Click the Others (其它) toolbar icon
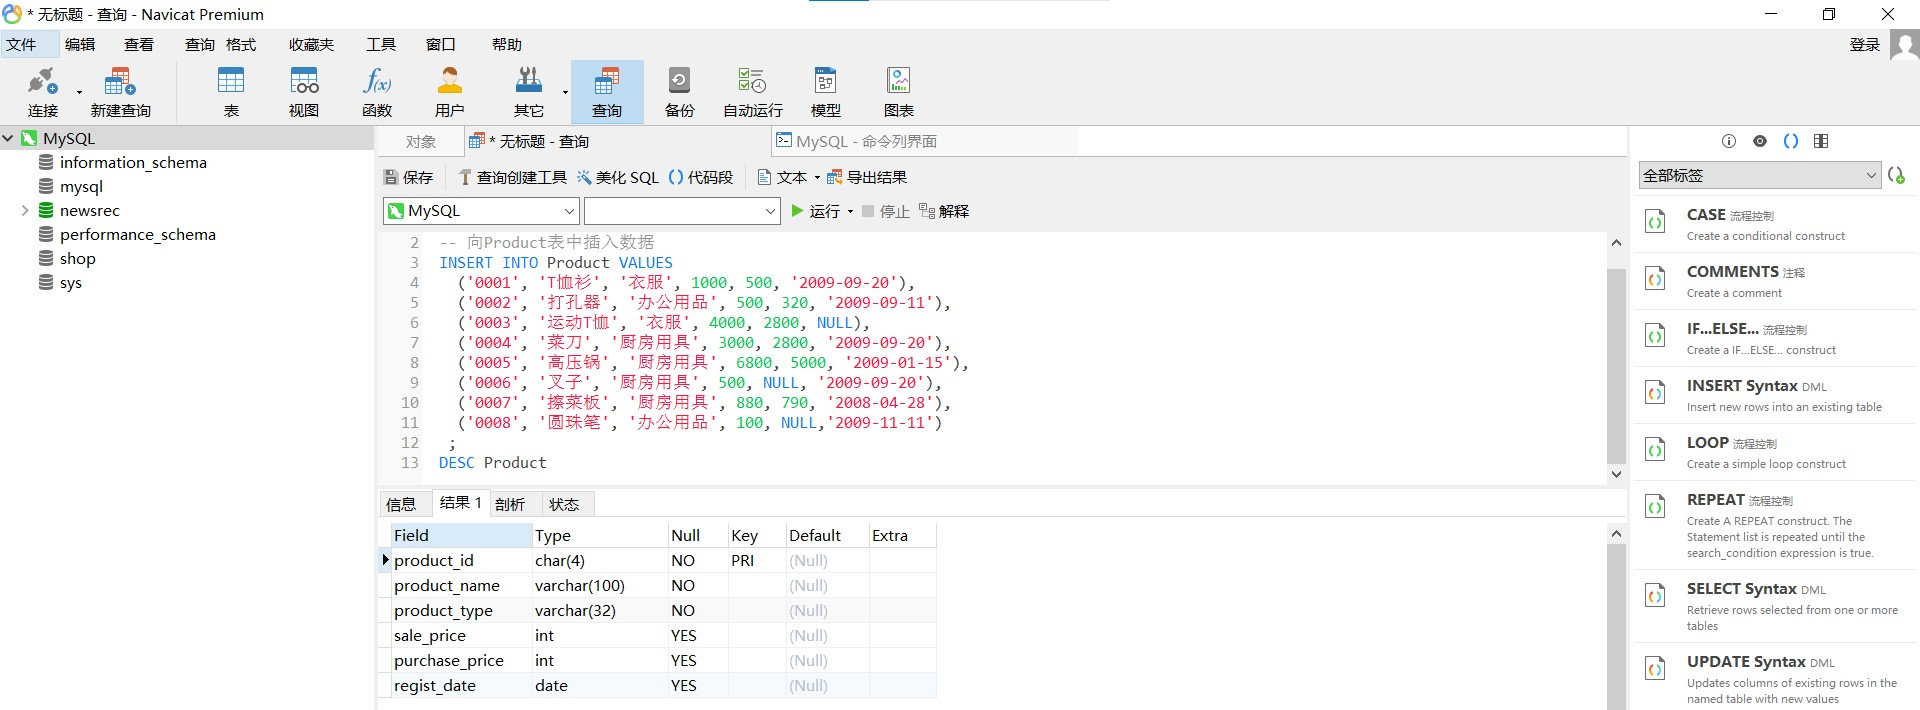 (528, 92)
